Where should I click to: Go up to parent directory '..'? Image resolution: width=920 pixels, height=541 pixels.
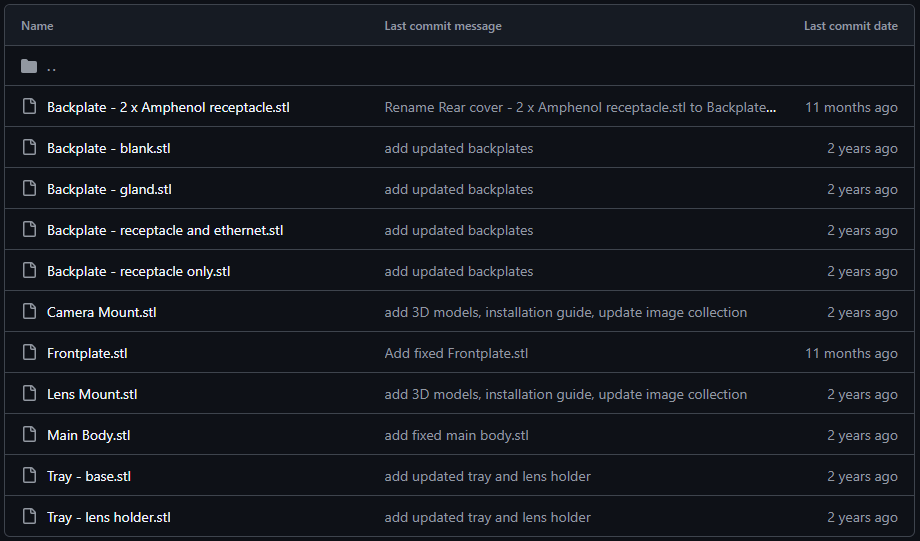pyautogui.click(x=52, y=67)
